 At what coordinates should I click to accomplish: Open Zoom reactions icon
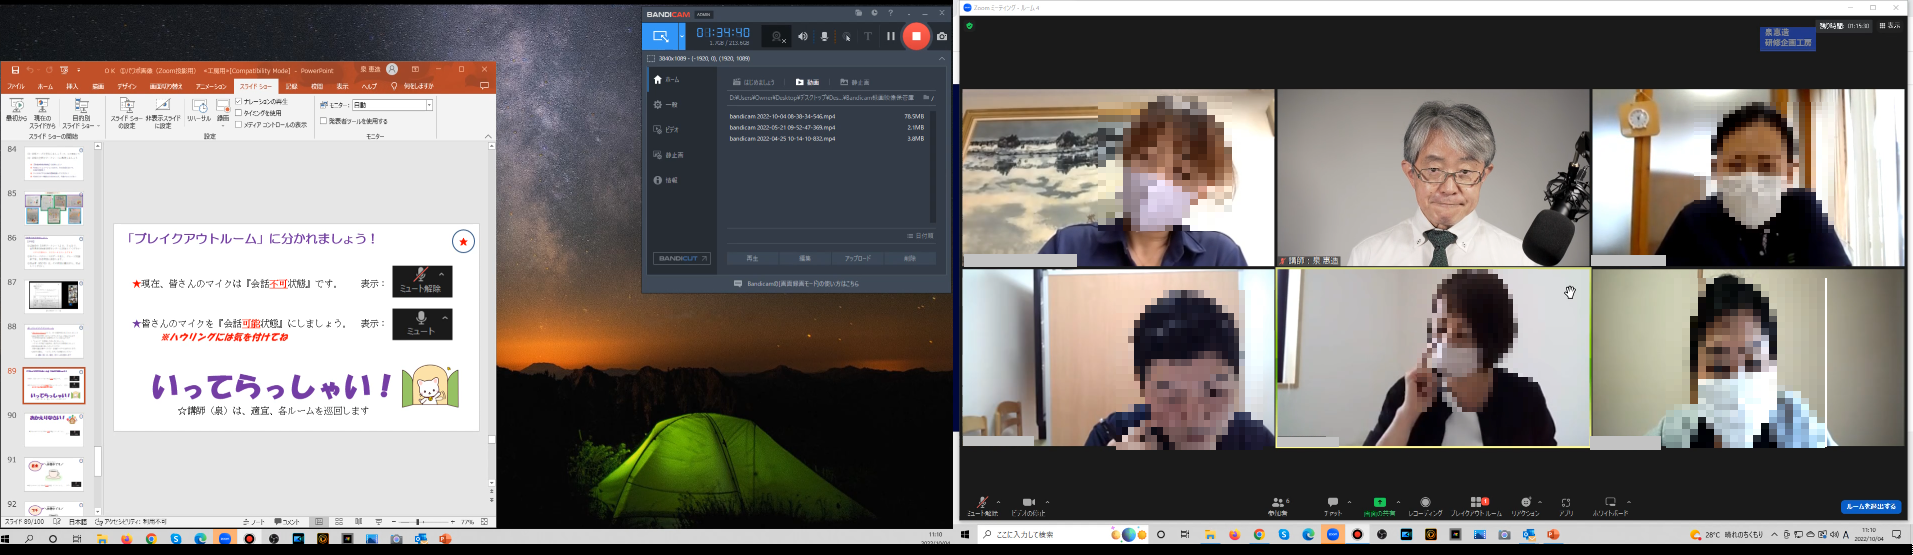pos(1525,506)
